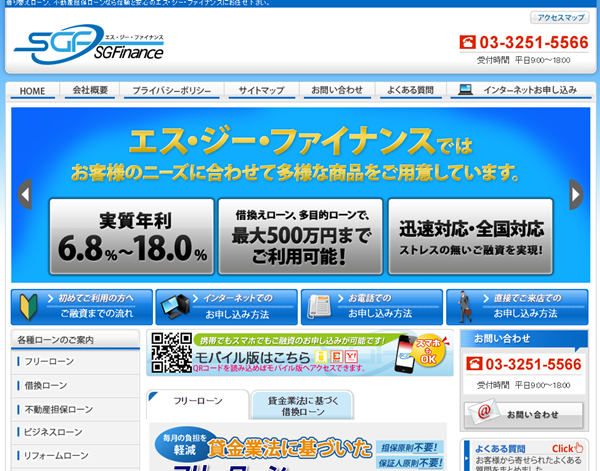Click the next slide arrow on banner
600x471 pixels.
coord(576,194)
